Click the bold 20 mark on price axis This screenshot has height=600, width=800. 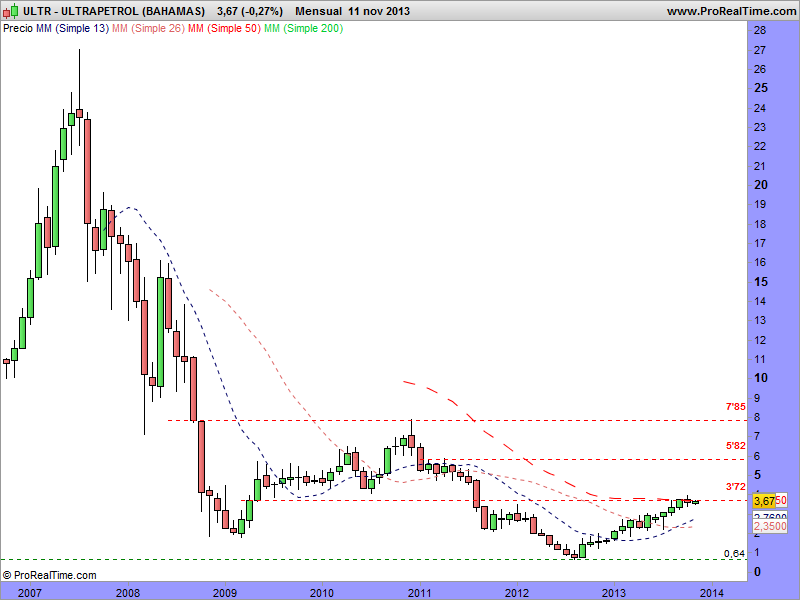[x=761, y=185]
